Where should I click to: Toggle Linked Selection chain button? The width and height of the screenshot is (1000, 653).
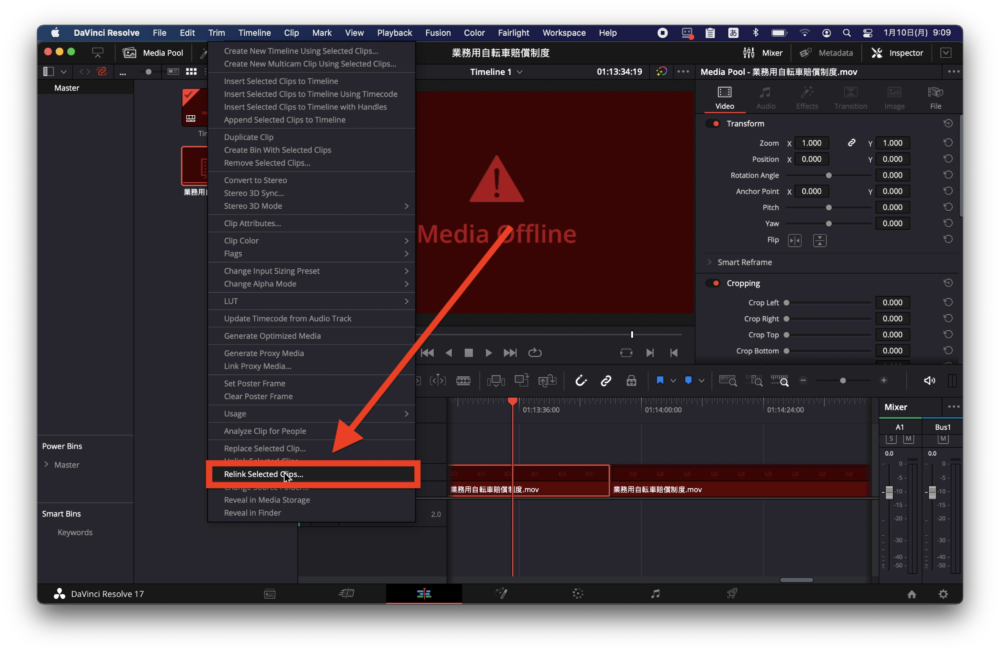[x=606, y=381]
